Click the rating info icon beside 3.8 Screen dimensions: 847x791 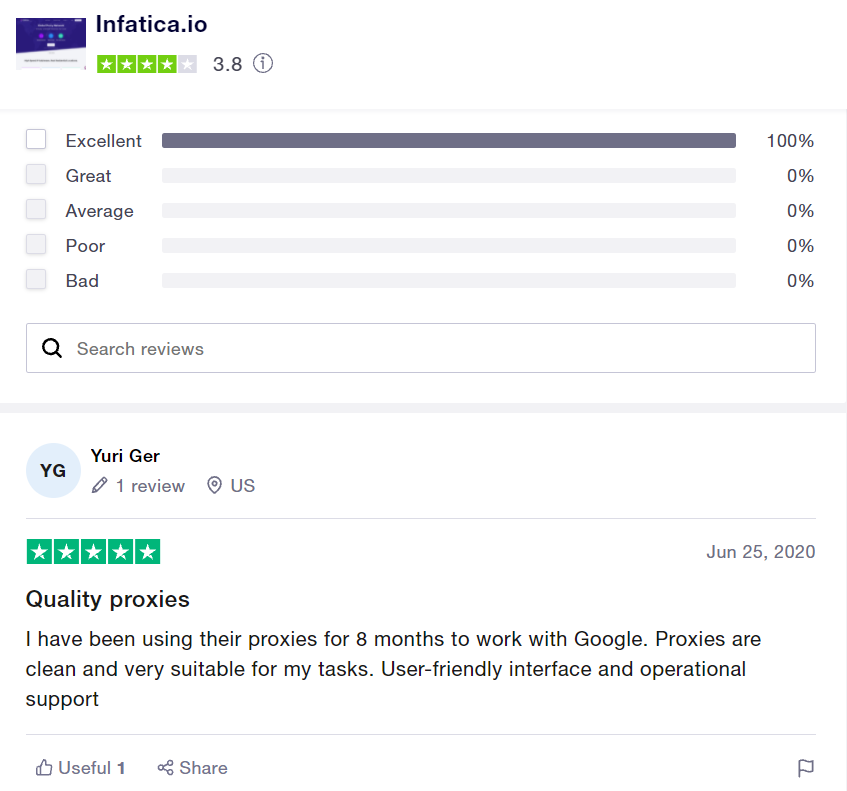[x=263, y=64]
